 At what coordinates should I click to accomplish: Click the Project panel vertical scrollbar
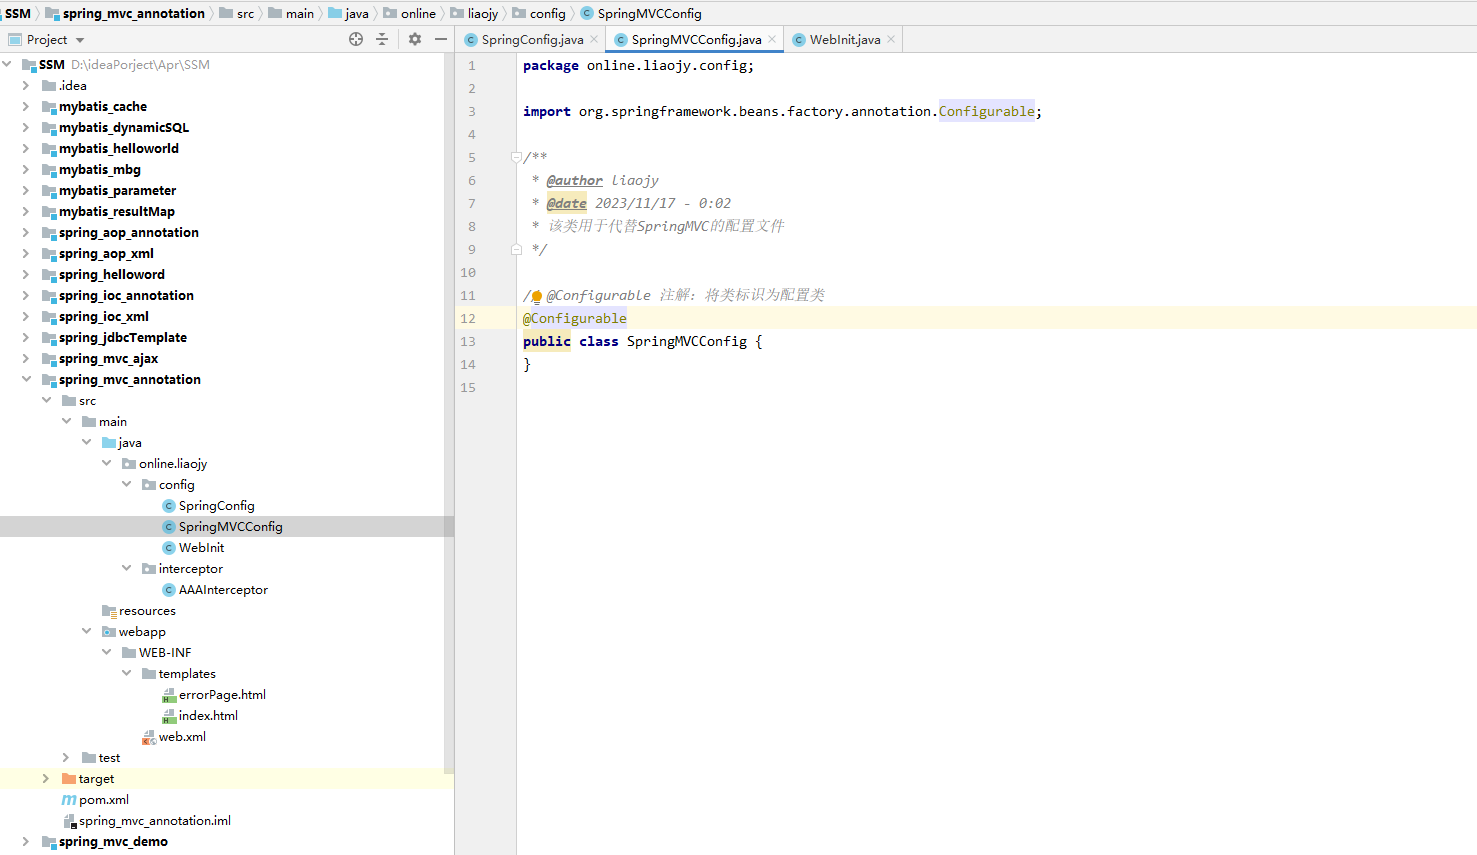tap(449, 414)
